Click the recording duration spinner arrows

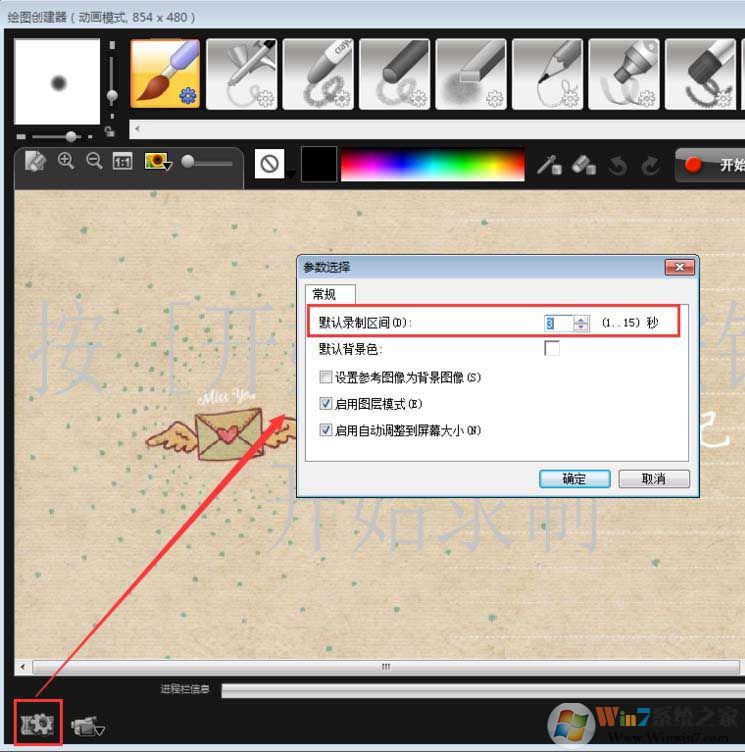(x=581, y=323)
